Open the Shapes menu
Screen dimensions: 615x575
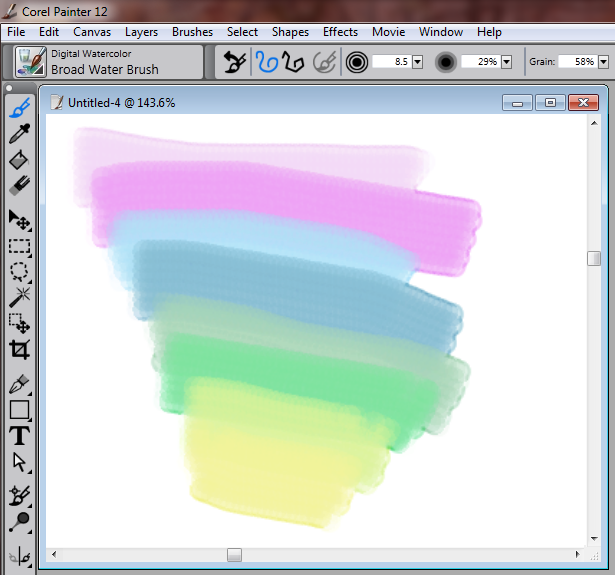(x=290, y=32)
